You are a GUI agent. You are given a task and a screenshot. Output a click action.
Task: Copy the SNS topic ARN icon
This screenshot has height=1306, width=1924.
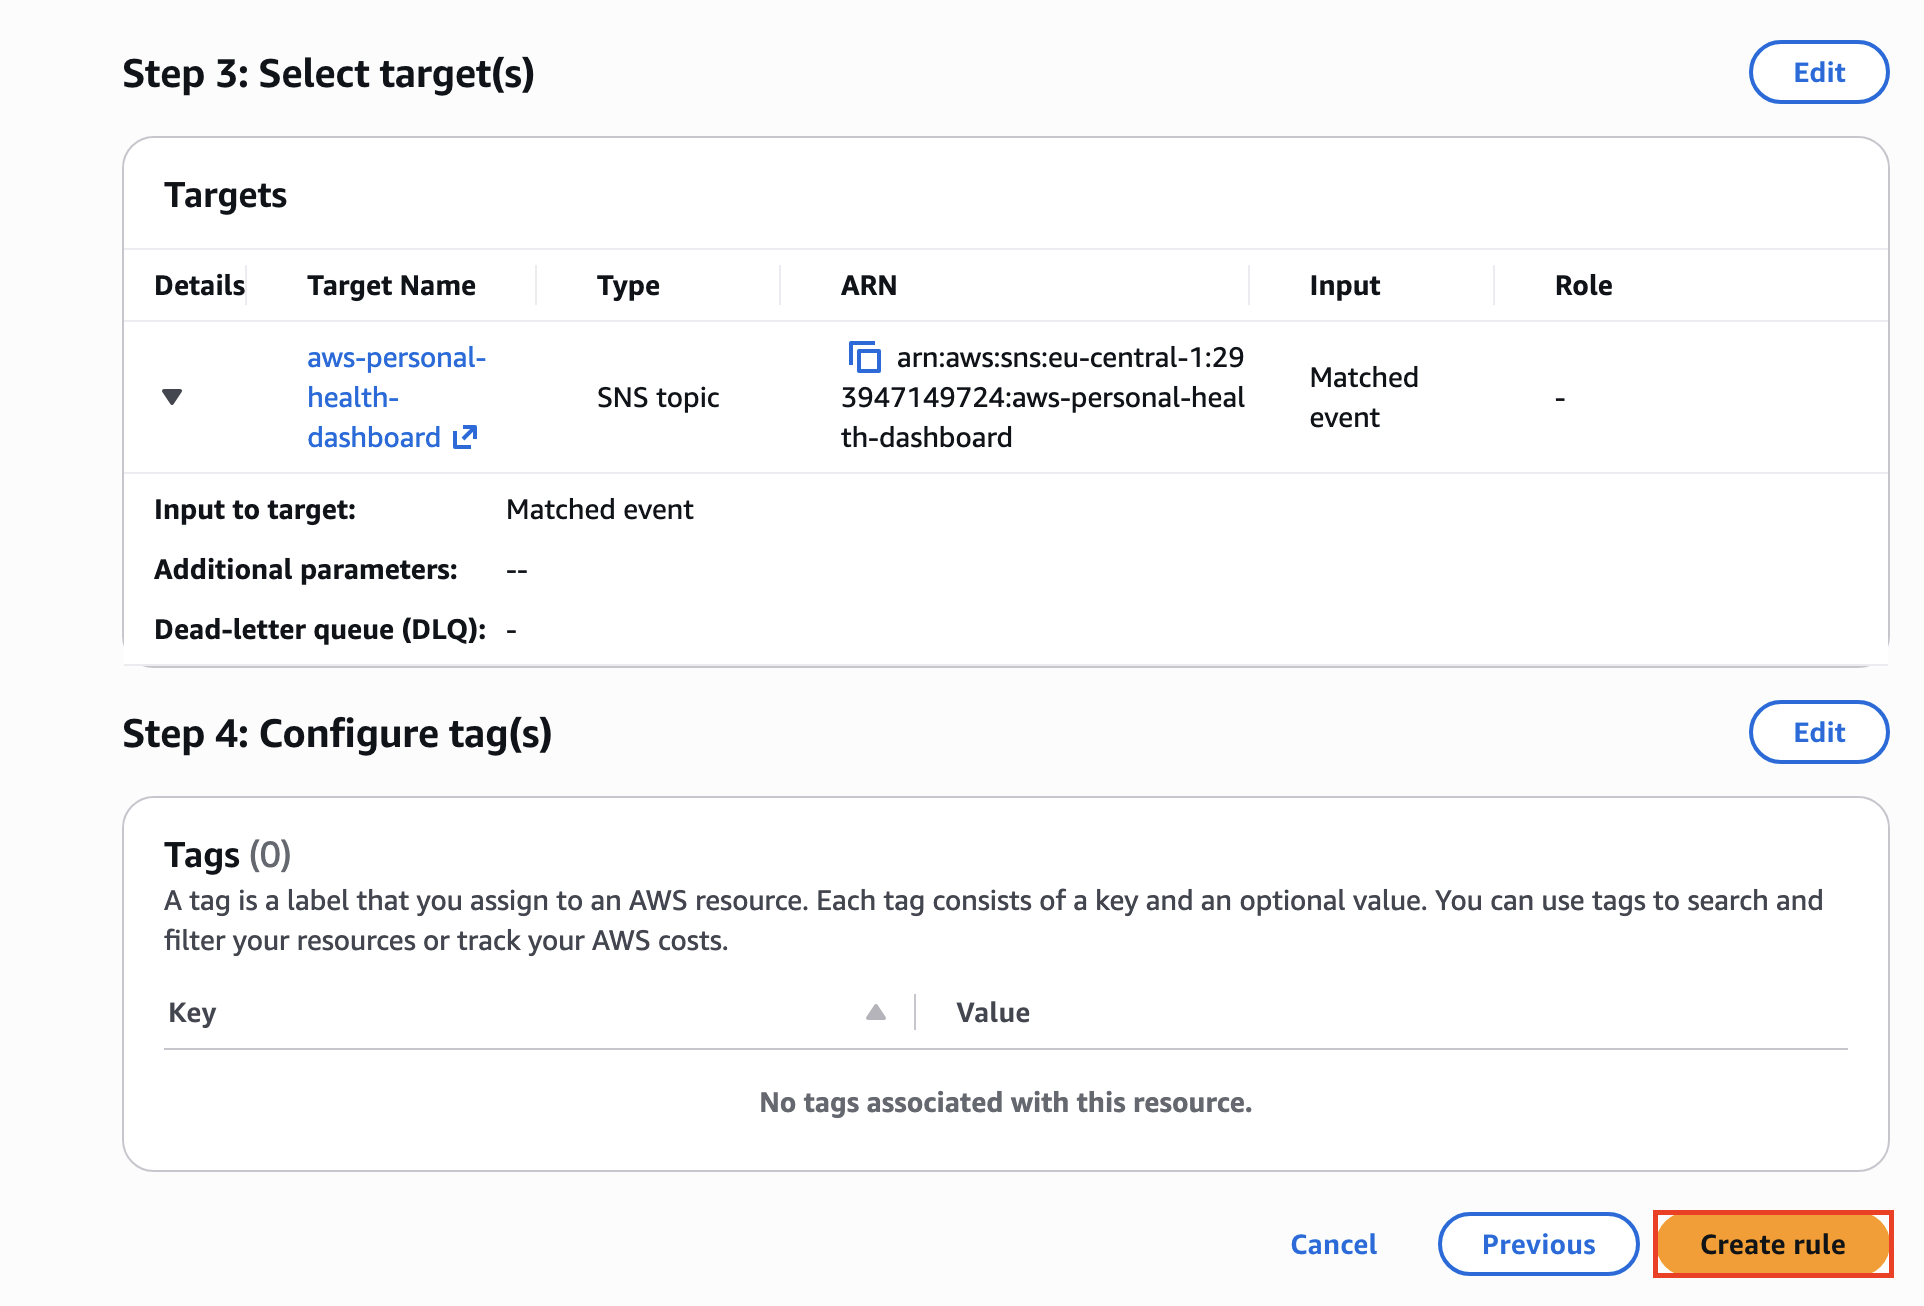click(864, 357)
